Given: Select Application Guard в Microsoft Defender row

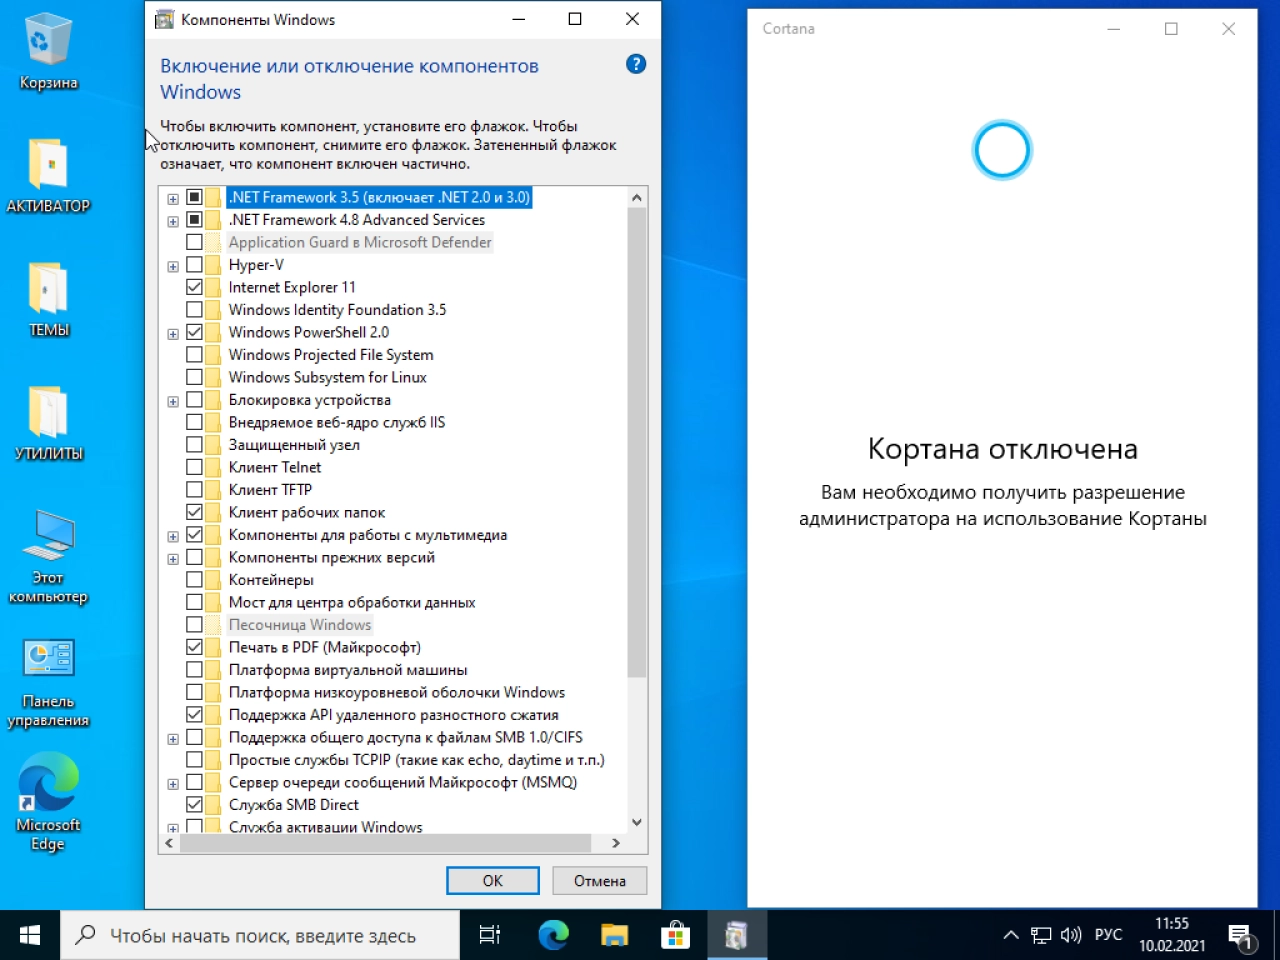Looking at the screenshot, I should click(360, 242).
